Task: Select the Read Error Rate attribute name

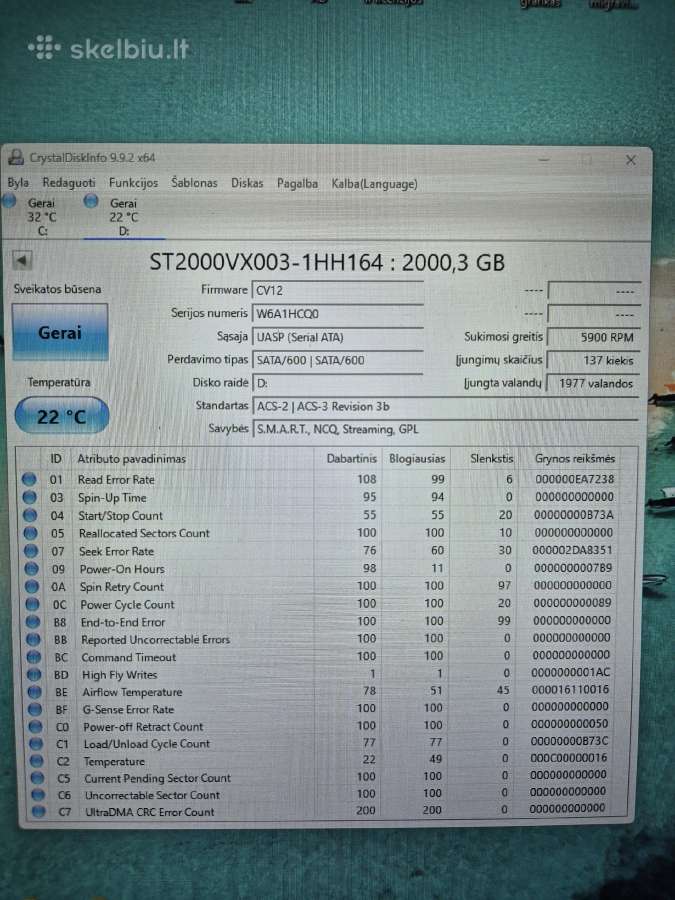Action: tap(117, 480)
